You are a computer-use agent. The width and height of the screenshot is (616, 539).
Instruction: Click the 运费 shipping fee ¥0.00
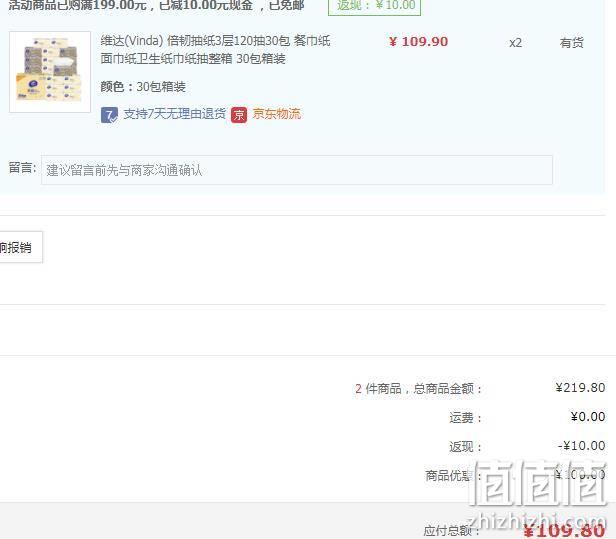(588, 417)
